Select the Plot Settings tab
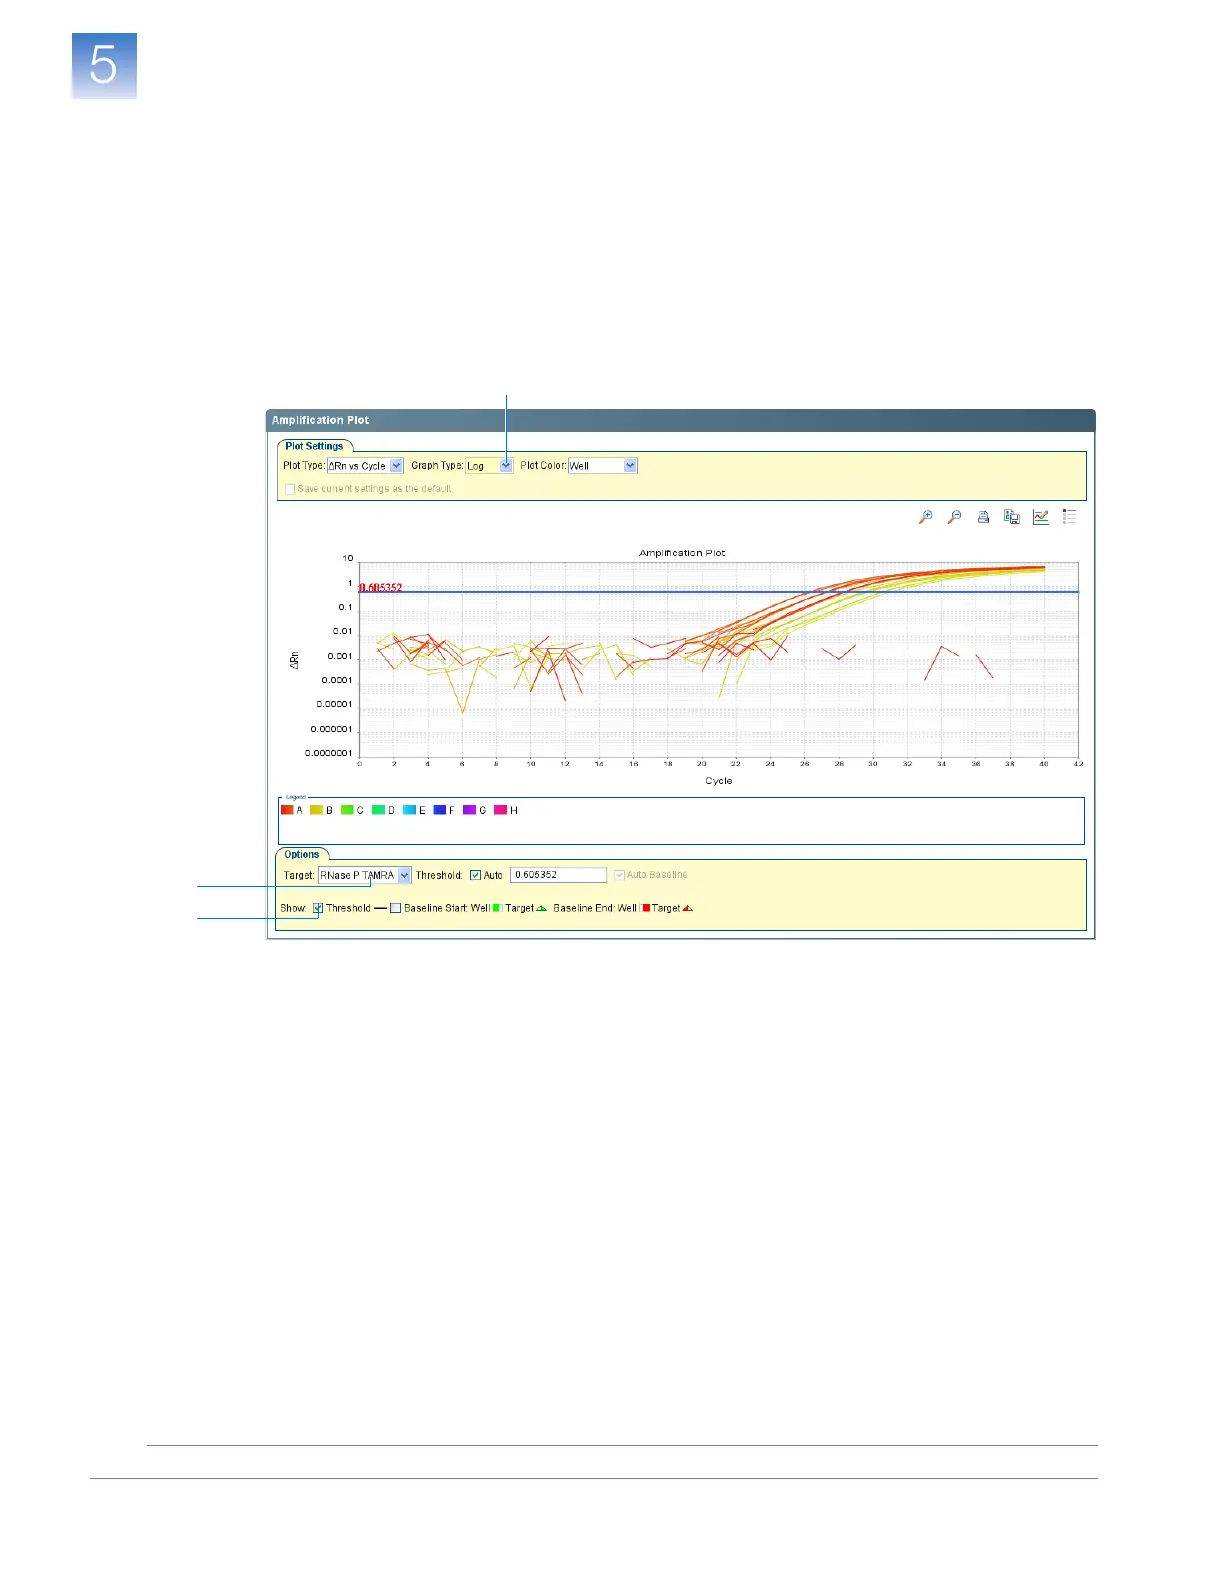Screen dimensions: 1224x1584 point(314,446)
